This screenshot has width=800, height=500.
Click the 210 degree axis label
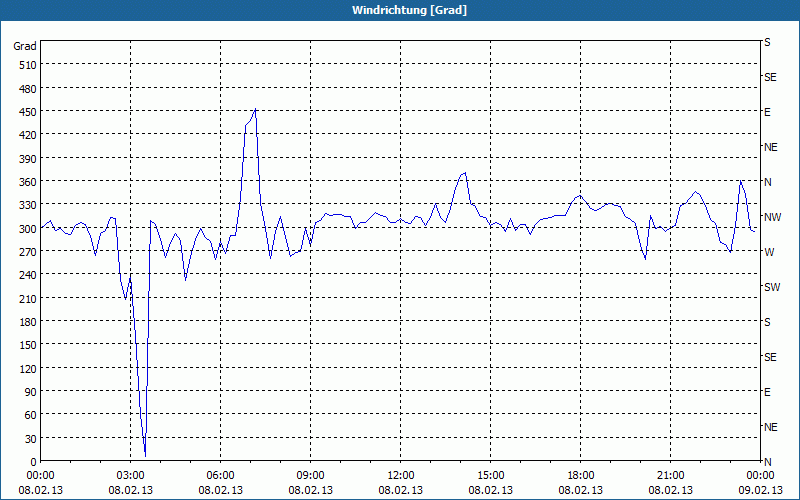[28, 298]
